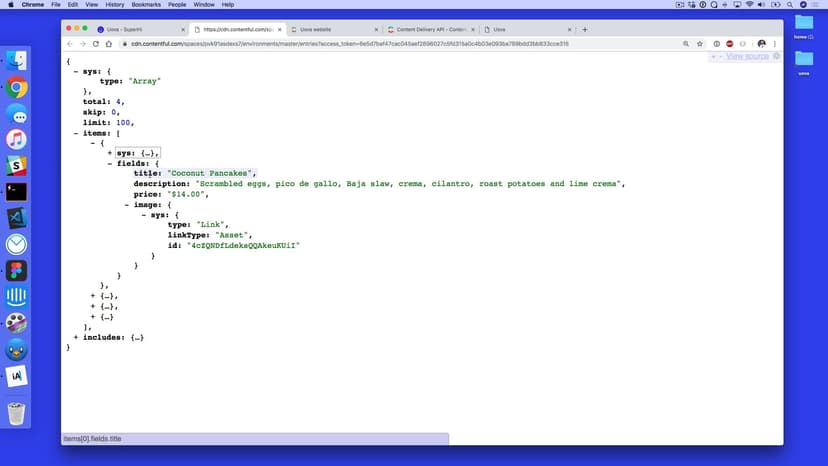Launch Figma from the dock
The width and height of the screenshot is (828, 466).
tap(16, 271)
